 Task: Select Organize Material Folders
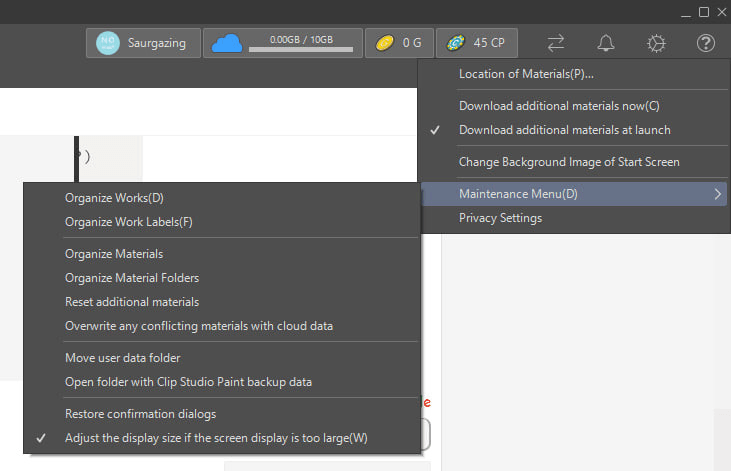pos(222,278)
